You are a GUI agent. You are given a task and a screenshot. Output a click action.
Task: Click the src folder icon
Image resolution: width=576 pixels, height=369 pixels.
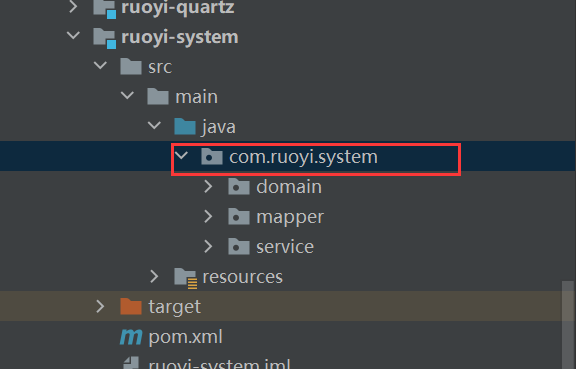point(131,67)
